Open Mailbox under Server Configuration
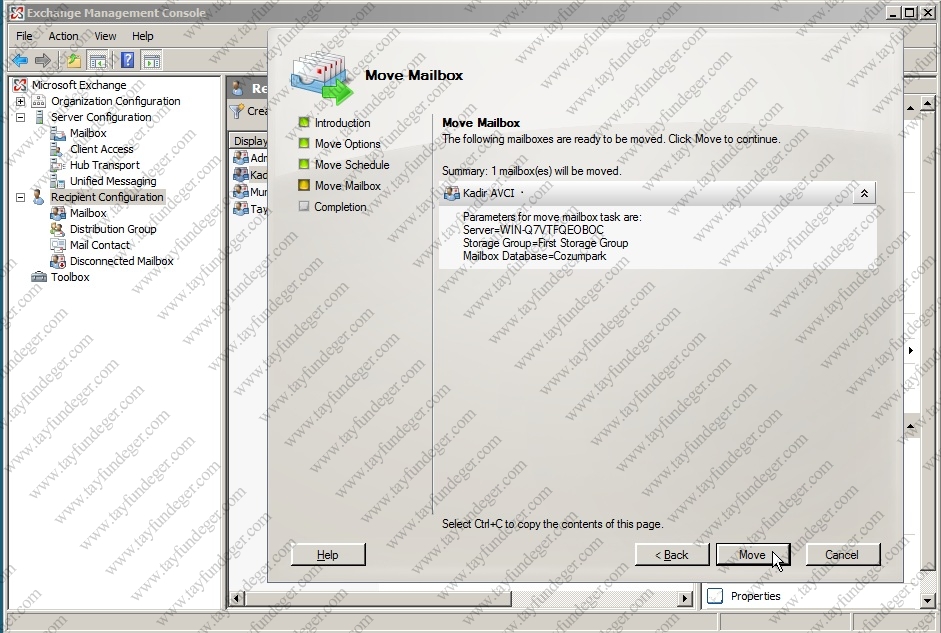Image resolution: width=941 pixels, height=633 pixels. [88, 133]
